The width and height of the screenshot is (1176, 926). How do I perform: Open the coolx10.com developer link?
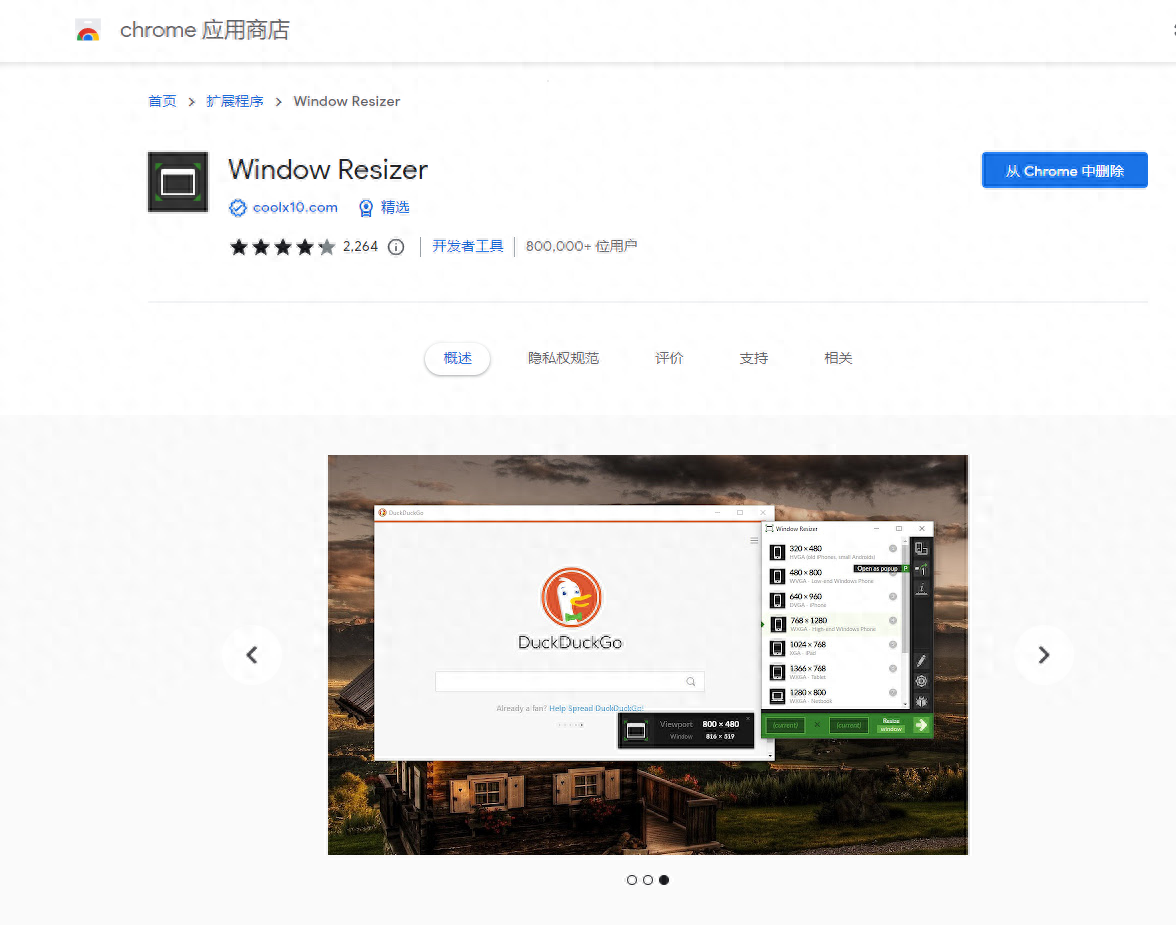click(x=295, y=208)
